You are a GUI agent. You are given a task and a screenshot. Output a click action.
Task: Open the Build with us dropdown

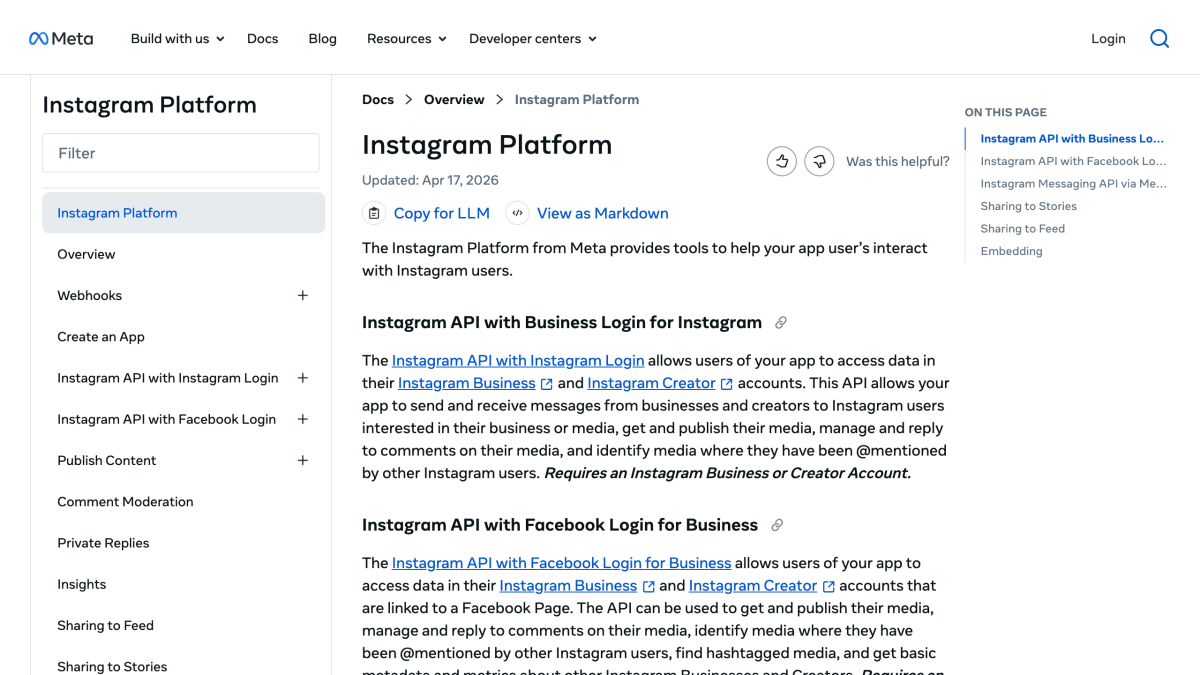(177, 39)
